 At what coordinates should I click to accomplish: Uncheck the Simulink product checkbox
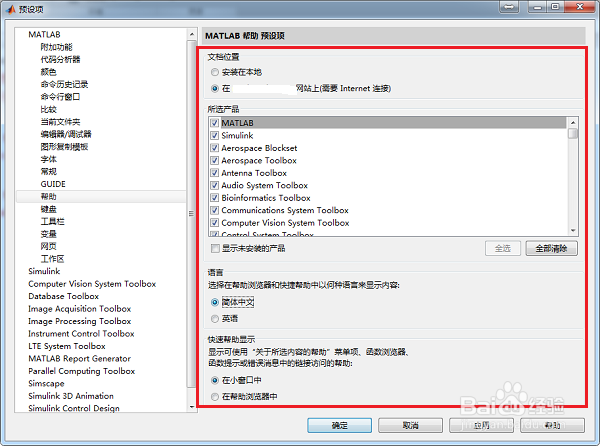coord(215,135)
